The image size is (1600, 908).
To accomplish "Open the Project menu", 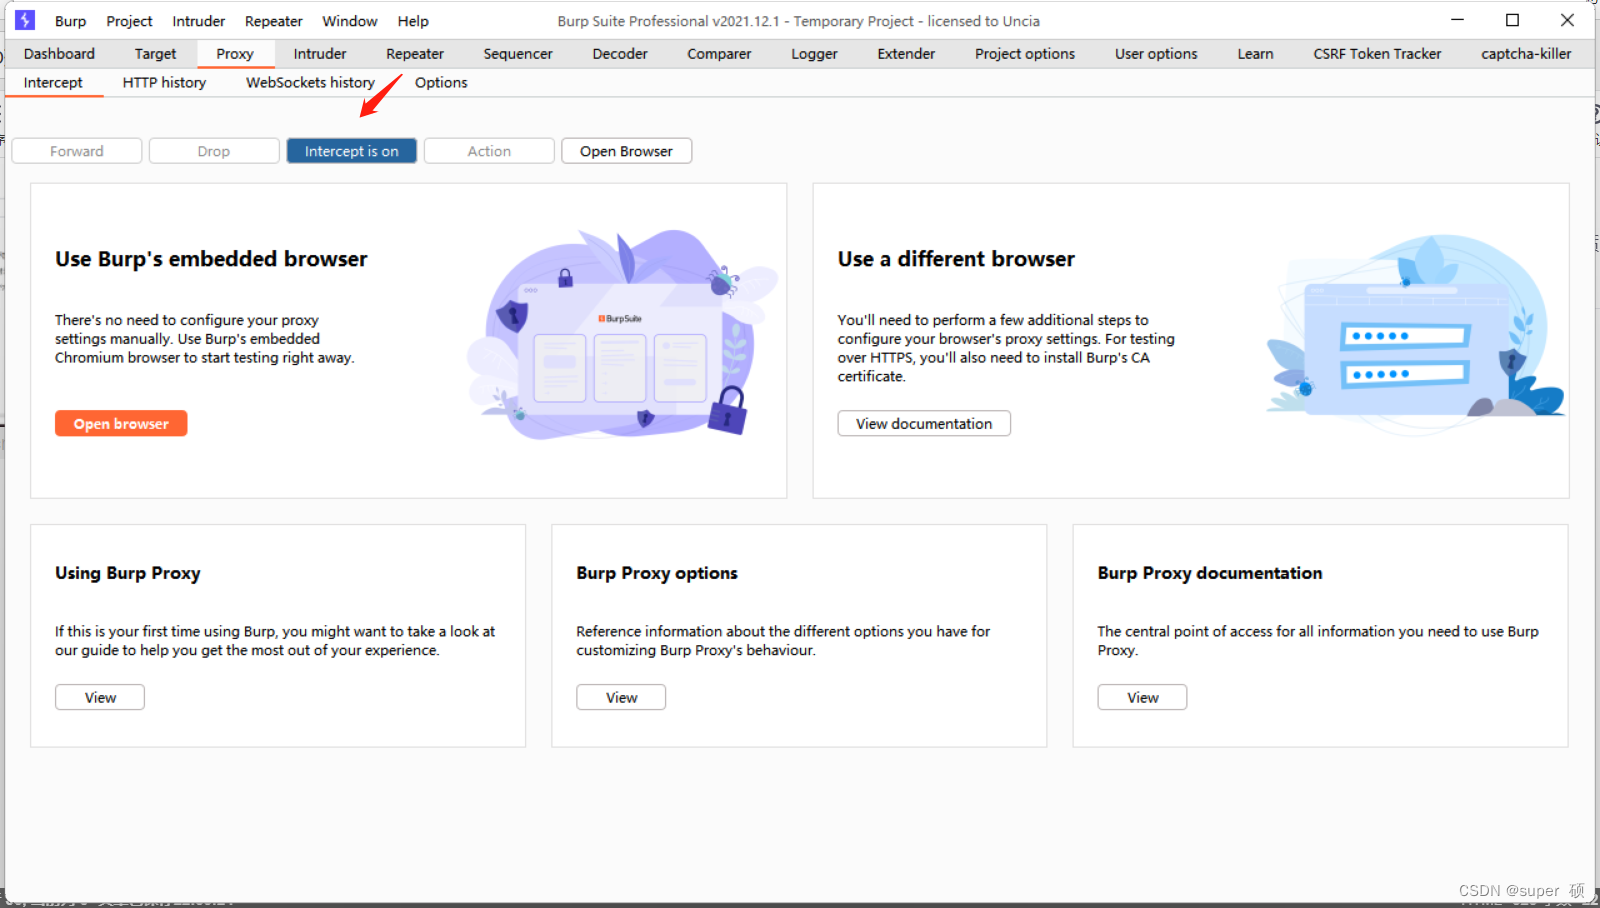I will 129,21.
